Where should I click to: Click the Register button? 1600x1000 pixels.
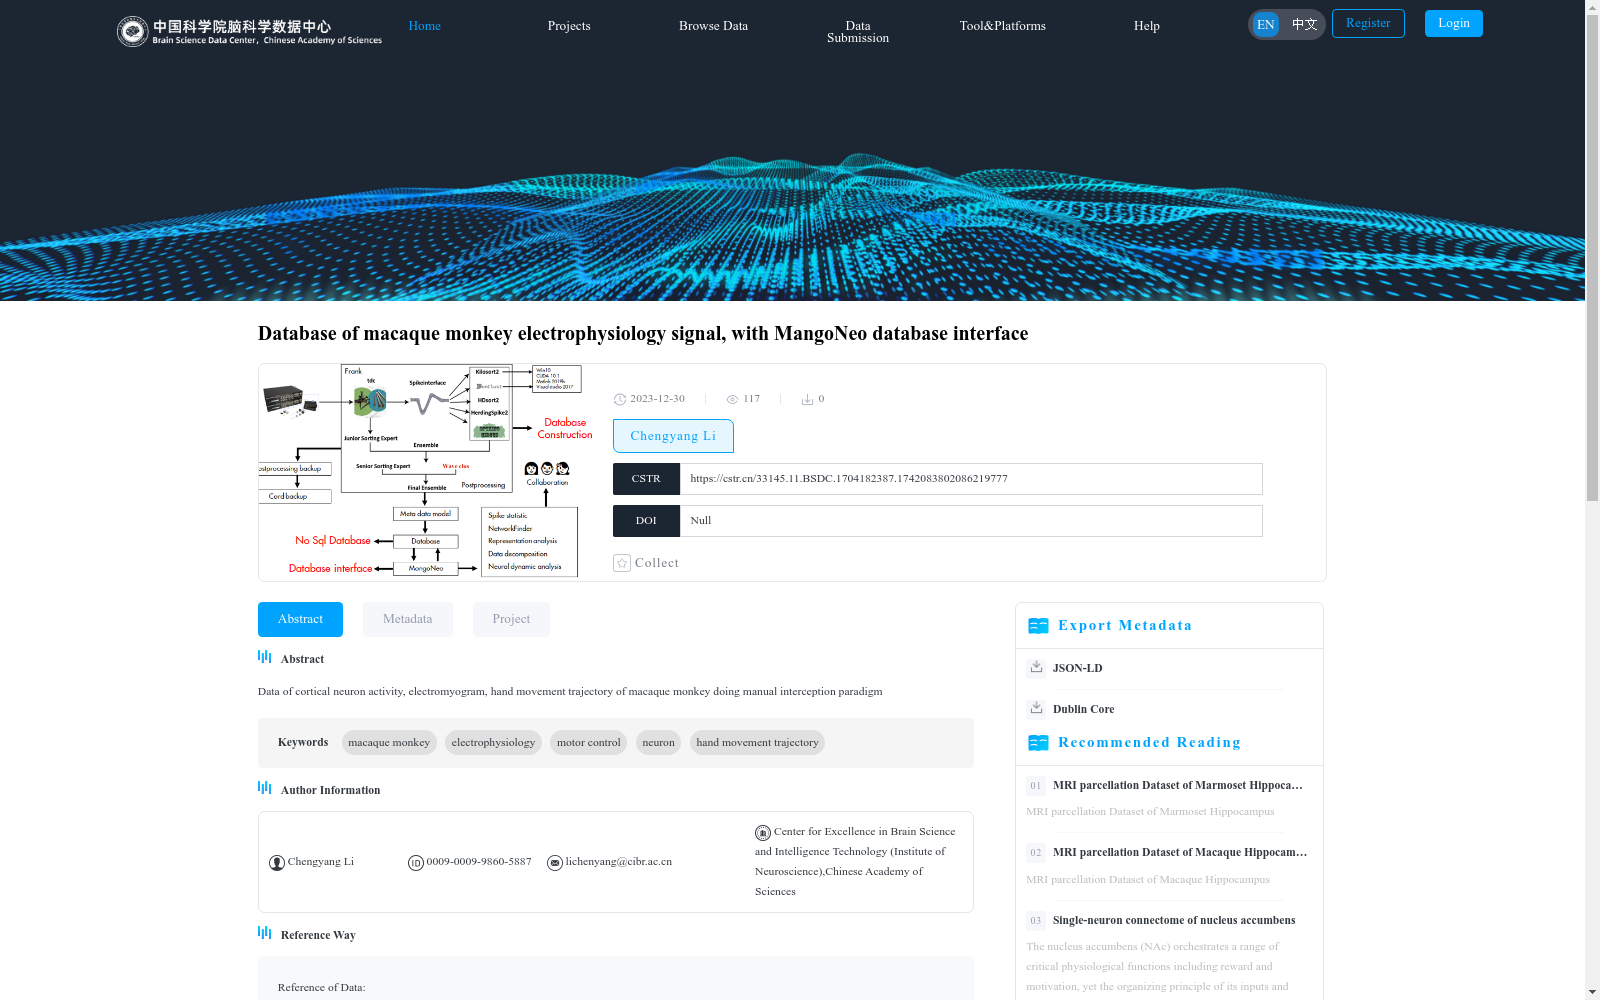click(1368, 23)
